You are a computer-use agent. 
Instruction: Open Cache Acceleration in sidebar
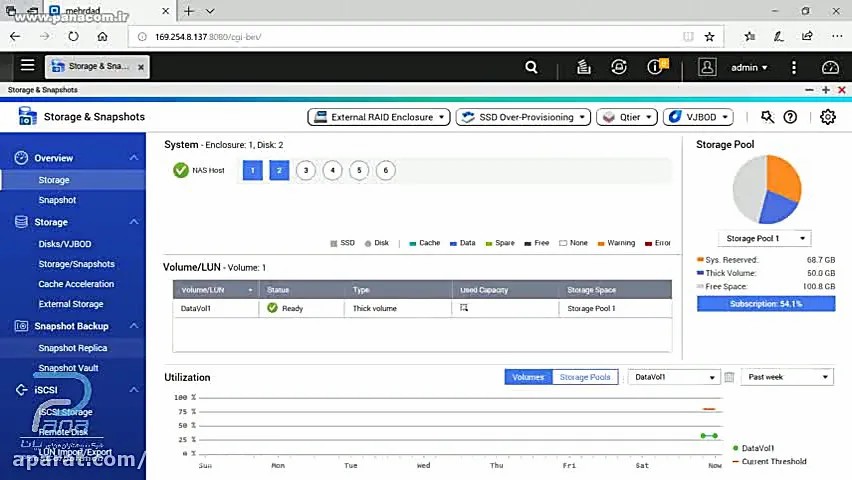[76, 284]
